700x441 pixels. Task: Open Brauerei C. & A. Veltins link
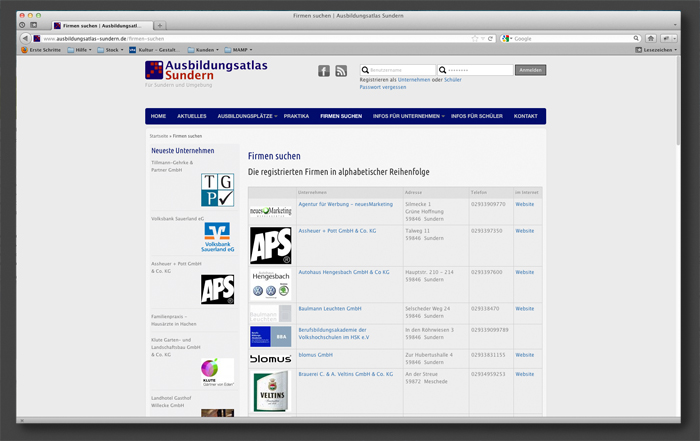click(346, 374)
